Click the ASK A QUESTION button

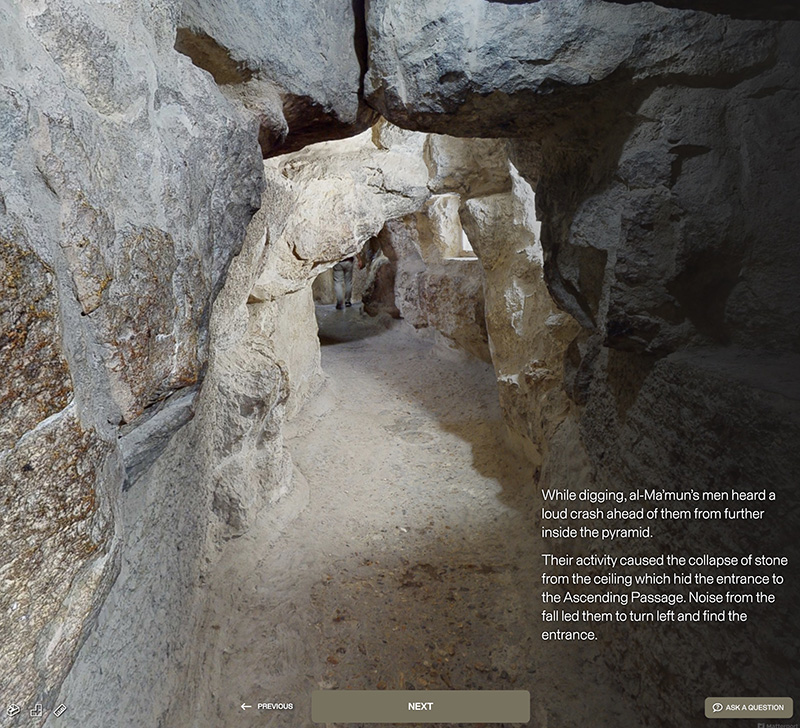[x=748, y=708]
